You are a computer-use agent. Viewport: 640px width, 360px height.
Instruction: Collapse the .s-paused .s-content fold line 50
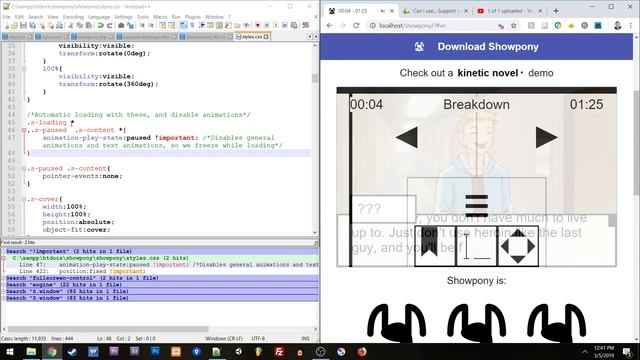tap(24, 169)
